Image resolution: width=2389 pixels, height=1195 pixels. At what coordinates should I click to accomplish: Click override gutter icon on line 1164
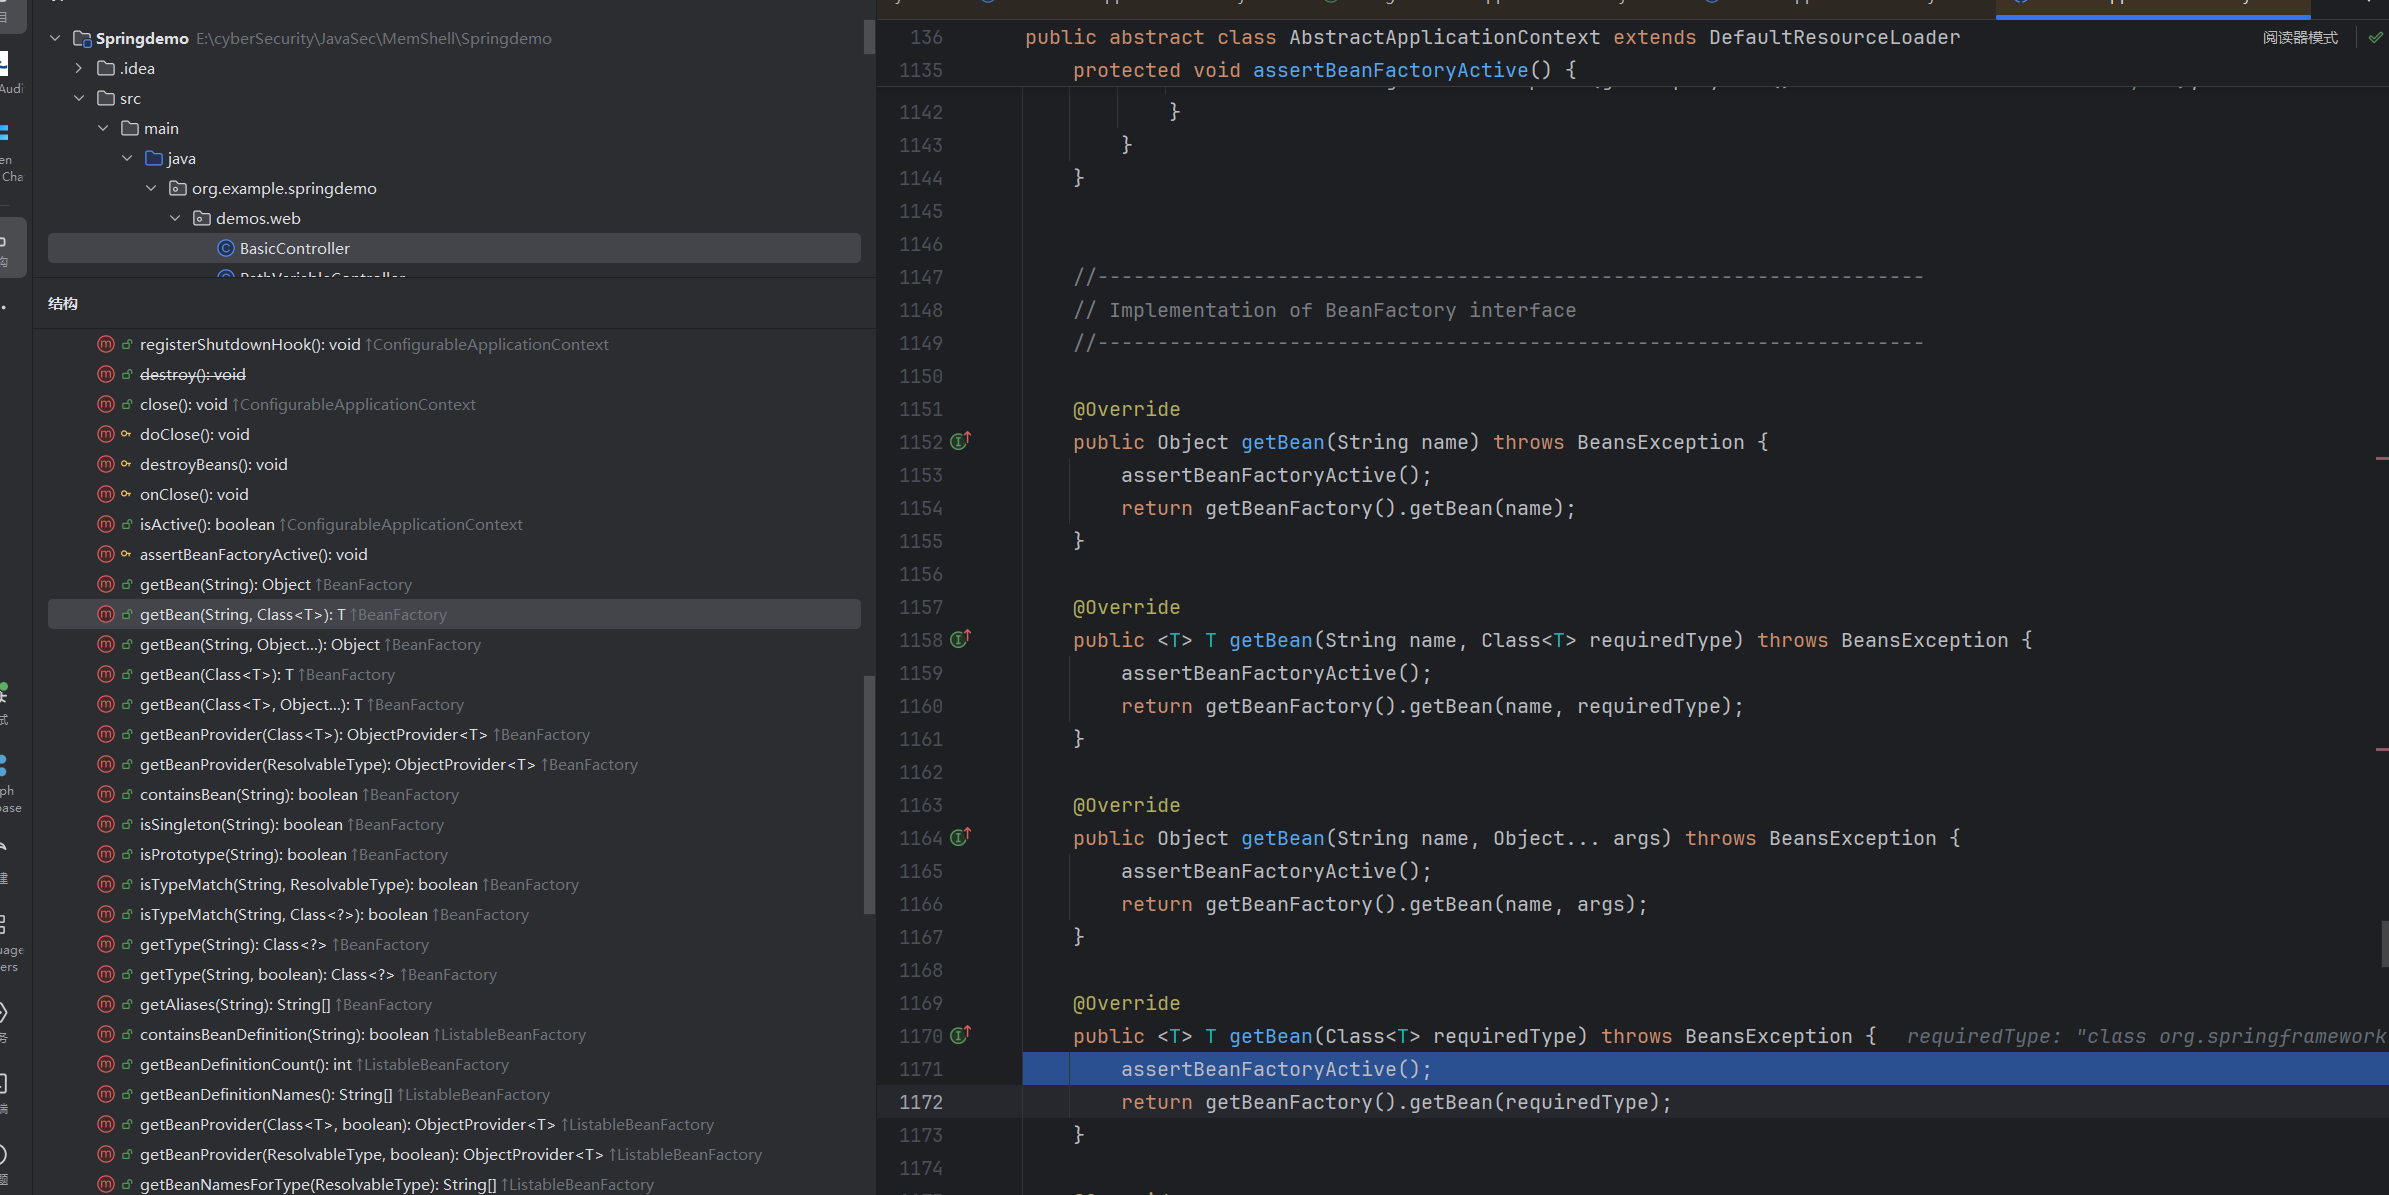pos(960,837)
